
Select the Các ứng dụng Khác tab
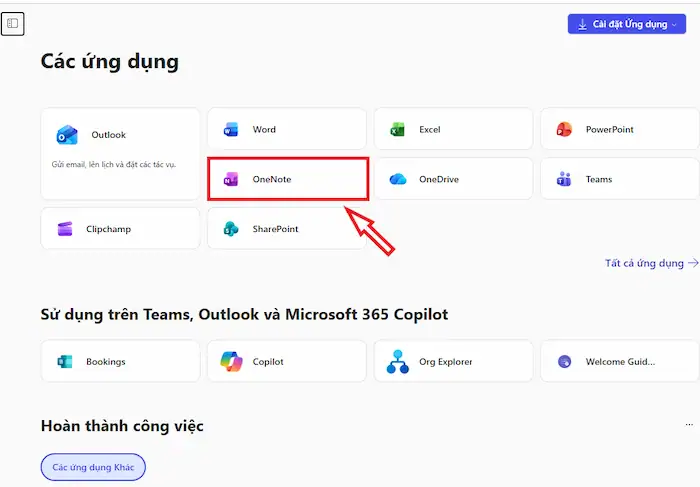click(x=93, y=467)
